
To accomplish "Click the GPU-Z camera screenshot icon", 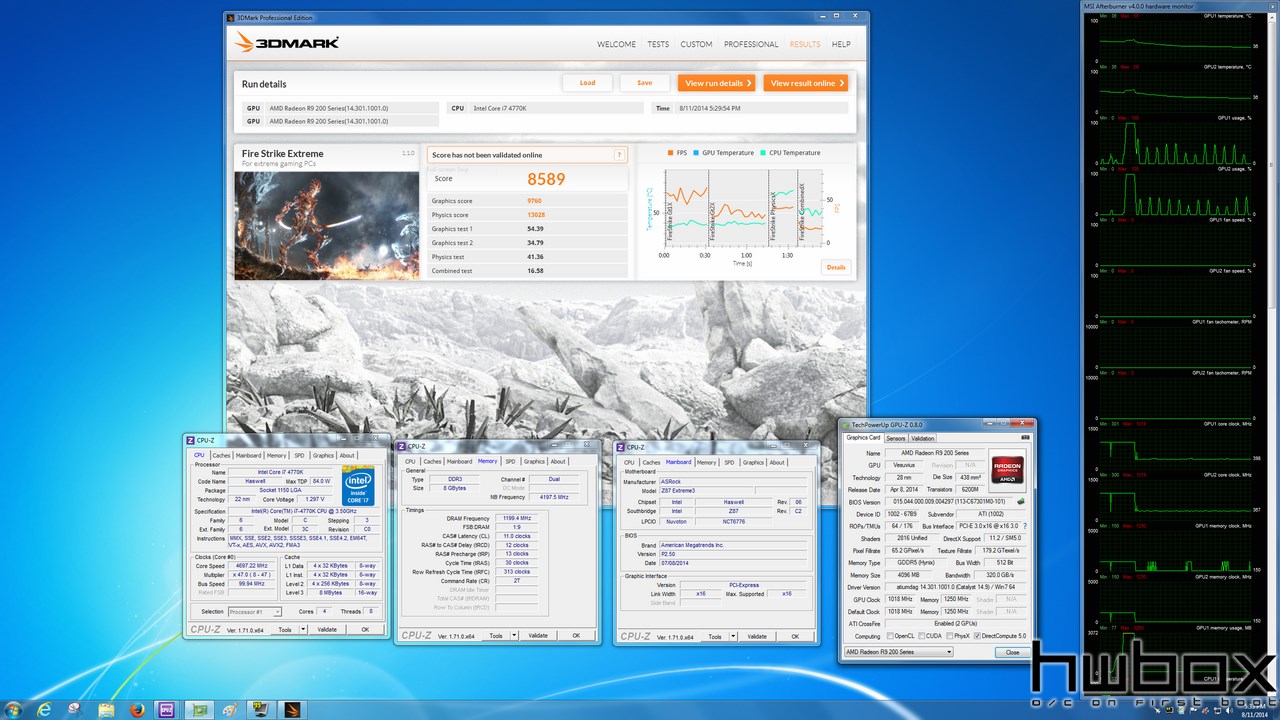I will coord(1025,438).
